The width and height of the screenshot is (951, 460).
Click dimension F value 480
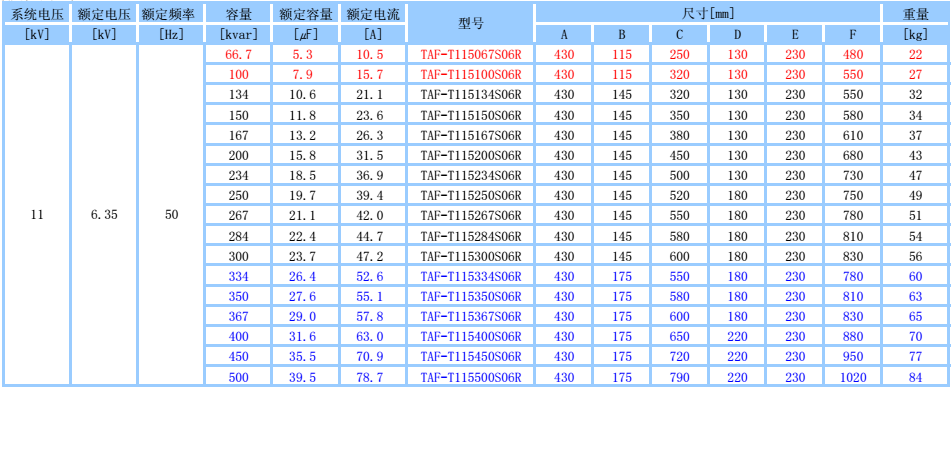[x=853, y=55]
